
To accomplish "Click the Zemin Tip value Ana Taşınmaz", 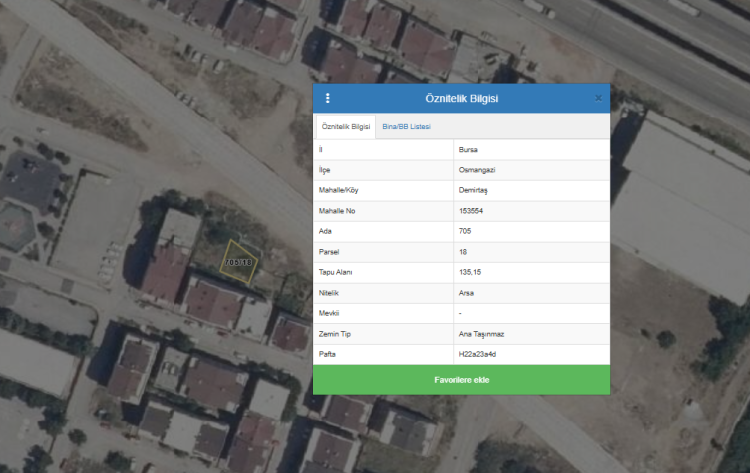I will [x=480, y=334].
